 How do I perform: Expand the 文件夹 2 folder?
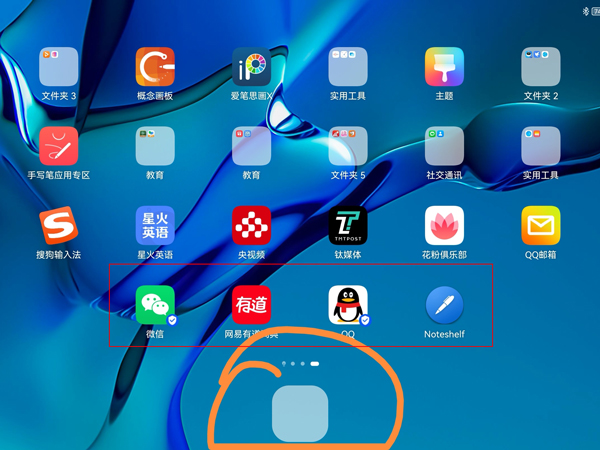click(x=540, y=67)
